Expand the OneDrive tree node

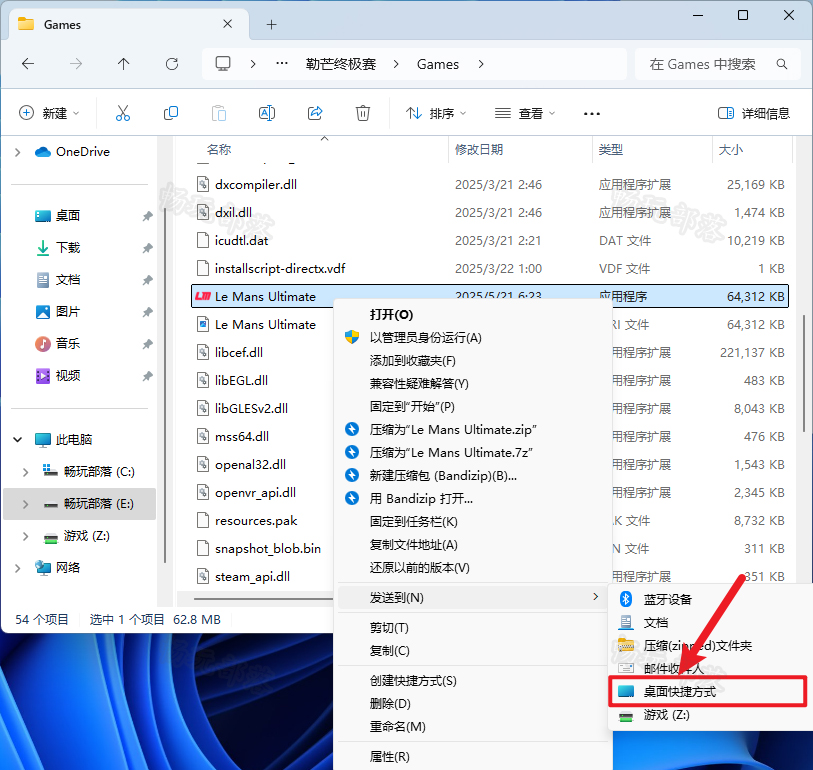(18, 152)
